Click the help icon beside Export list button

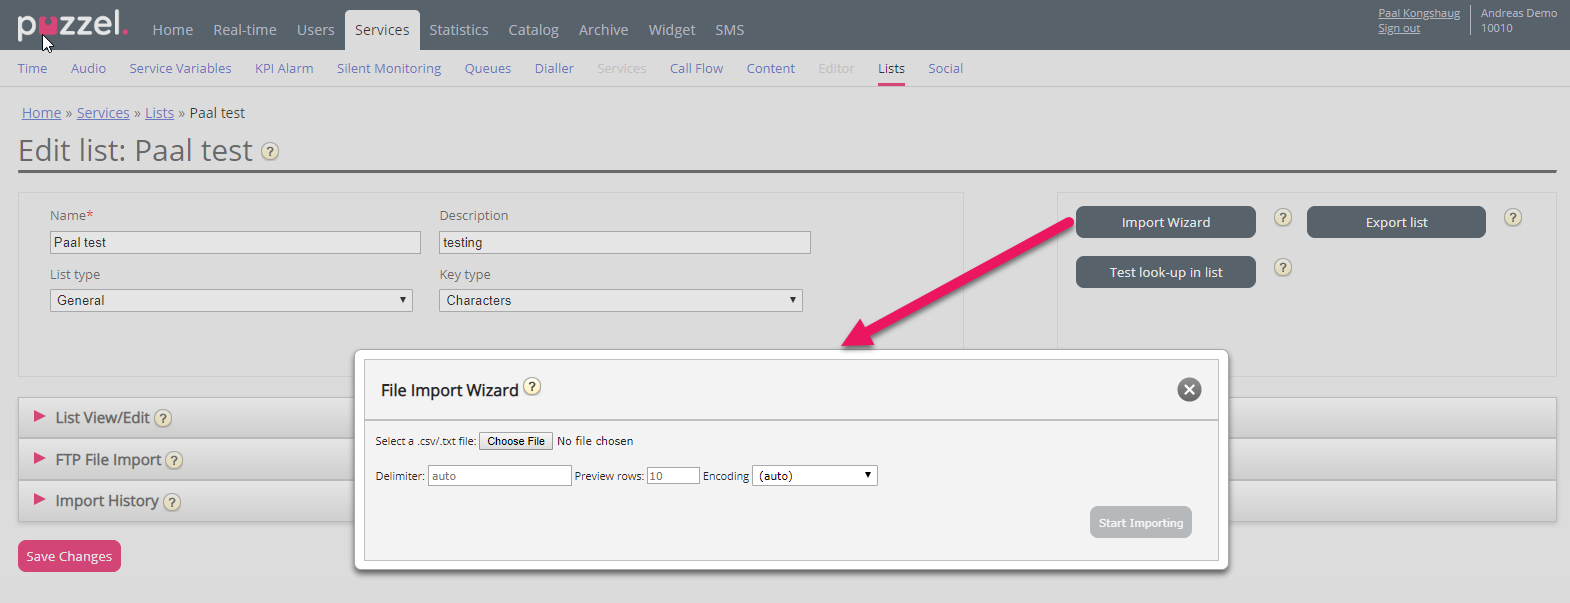click(1513, 218)
